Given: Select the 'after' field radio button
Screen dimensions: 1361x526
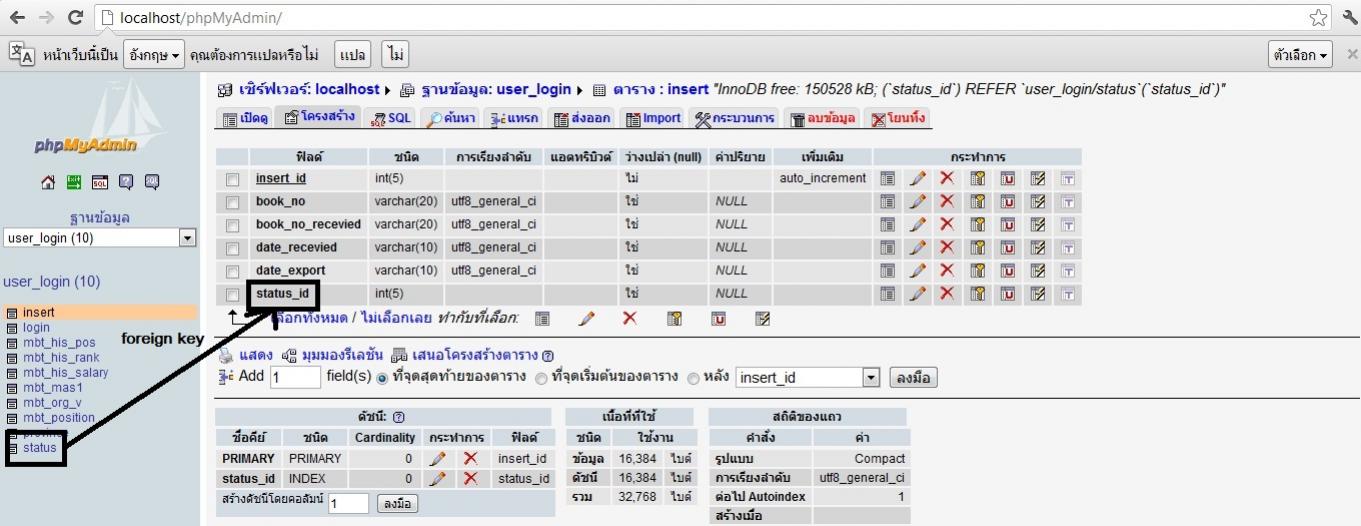Looking at the screenshot, I should click(x=694, y=378).
